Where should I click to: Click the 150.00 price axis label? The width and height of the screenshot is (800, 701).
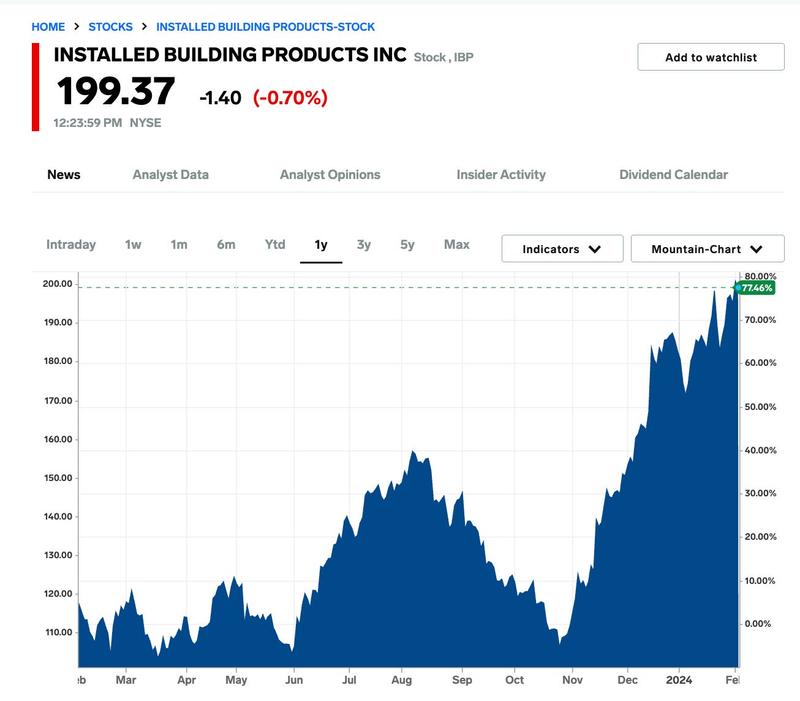[58, 478]
